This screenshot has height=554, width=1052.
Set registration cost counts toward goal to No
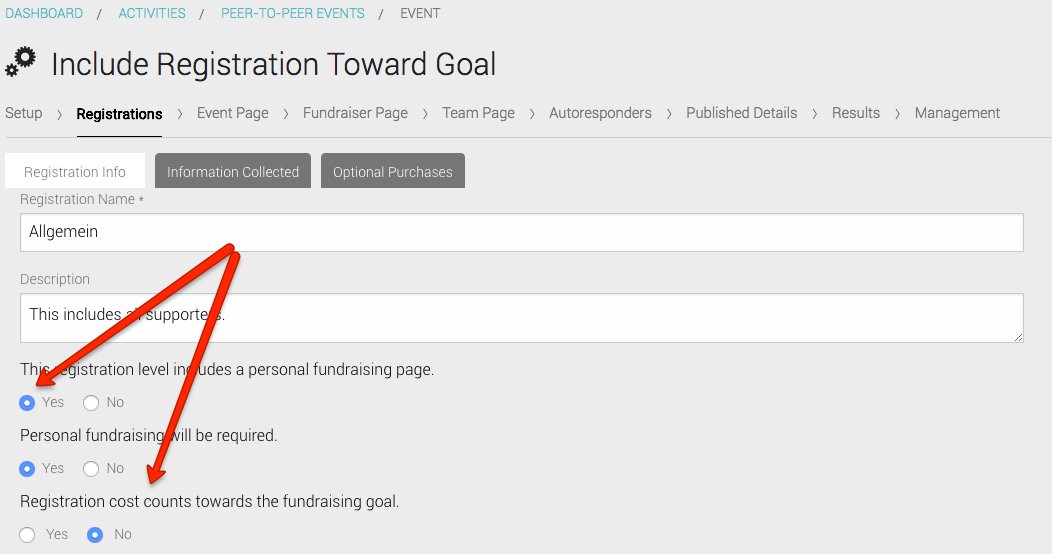click(95, 535)
